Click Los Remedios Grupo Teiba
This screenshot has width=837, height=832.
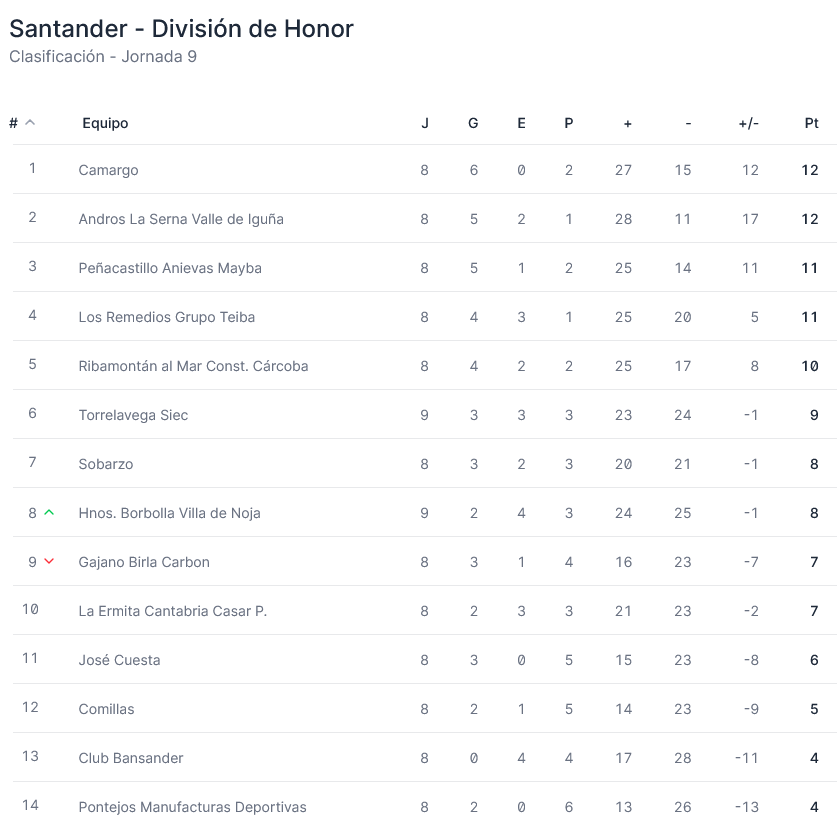coord(167,317)
